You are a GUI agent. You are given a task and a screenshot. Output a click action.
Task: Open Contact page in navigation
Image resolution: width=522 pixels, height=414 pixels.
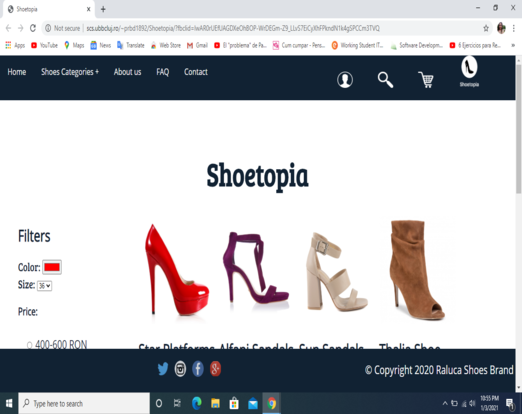[x=196, y=72]
